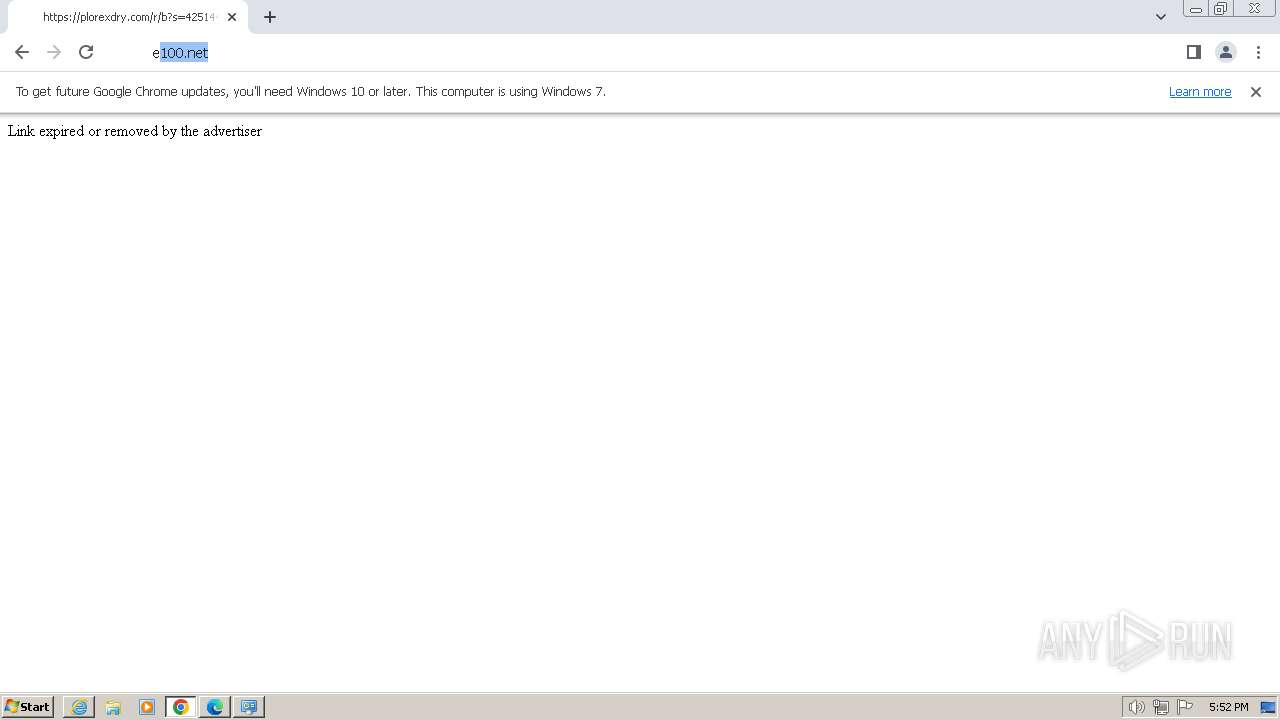Open the volume speaker tray icon
Screen dimensions: 1280x720
pyautogui.click(x=1136, y=707)
